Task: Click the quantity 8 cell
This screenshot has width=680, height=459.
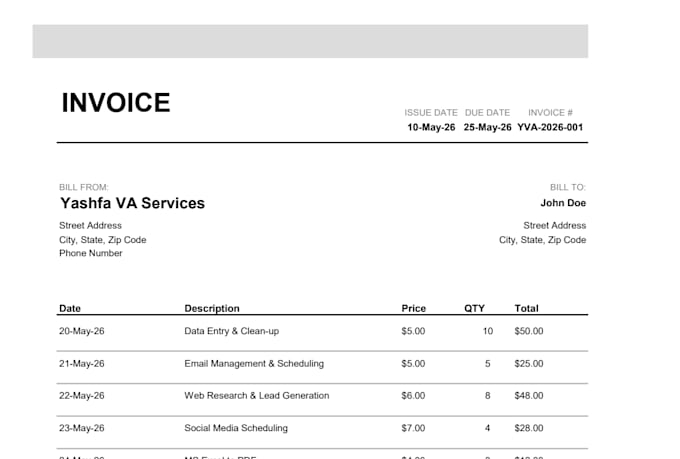Action: pyautogui.click(x=487, y=396)
